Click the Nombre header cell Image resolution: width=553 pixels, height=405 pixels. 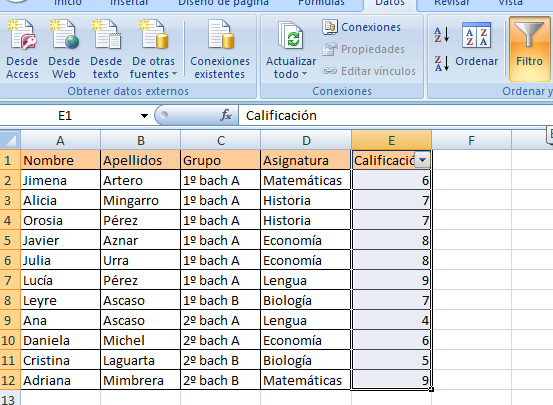pos(61,161)
